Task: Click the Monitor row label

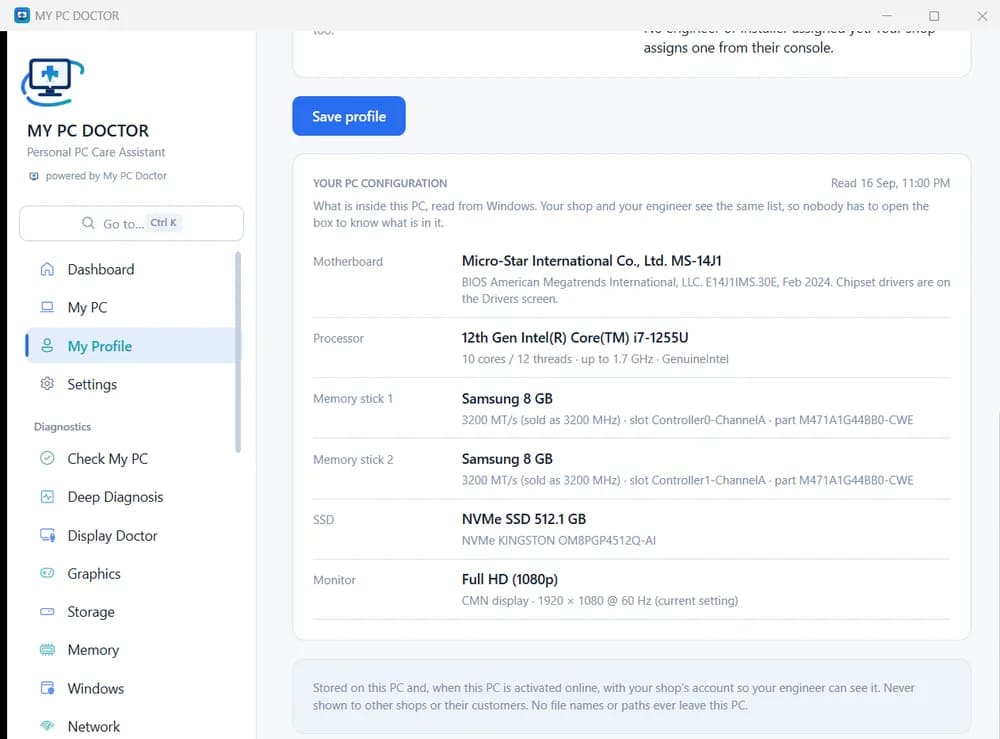Action: (x=334, y=580)
